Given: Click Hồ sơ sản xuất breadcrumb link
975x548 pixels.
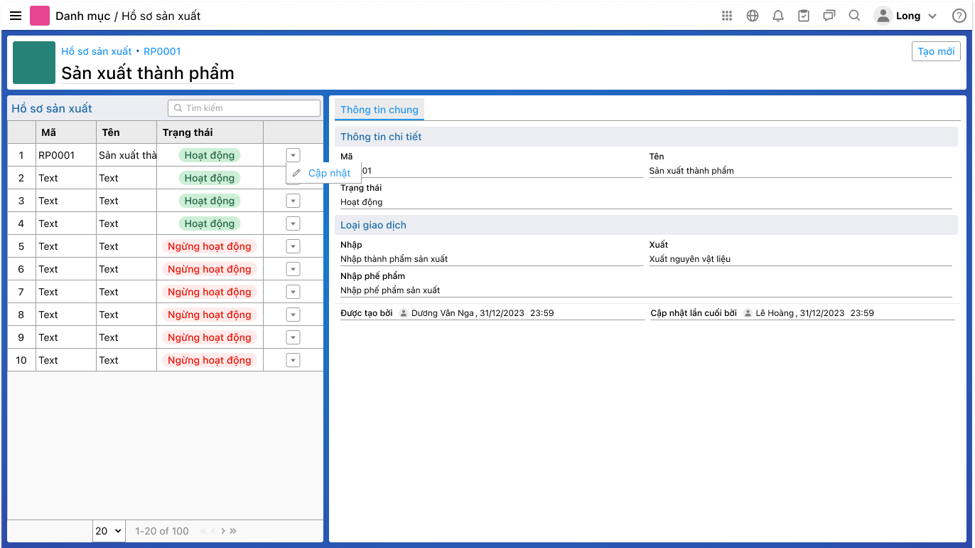Looking at the screenshot, I should 95,51.
